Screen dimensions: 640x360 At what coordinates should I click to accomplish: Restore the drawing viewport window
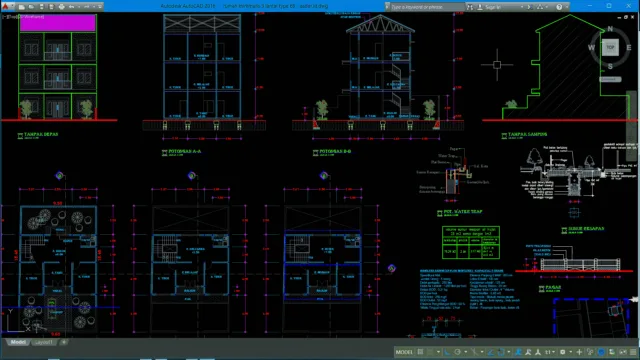pyautogui.click(x=626, y=17)
